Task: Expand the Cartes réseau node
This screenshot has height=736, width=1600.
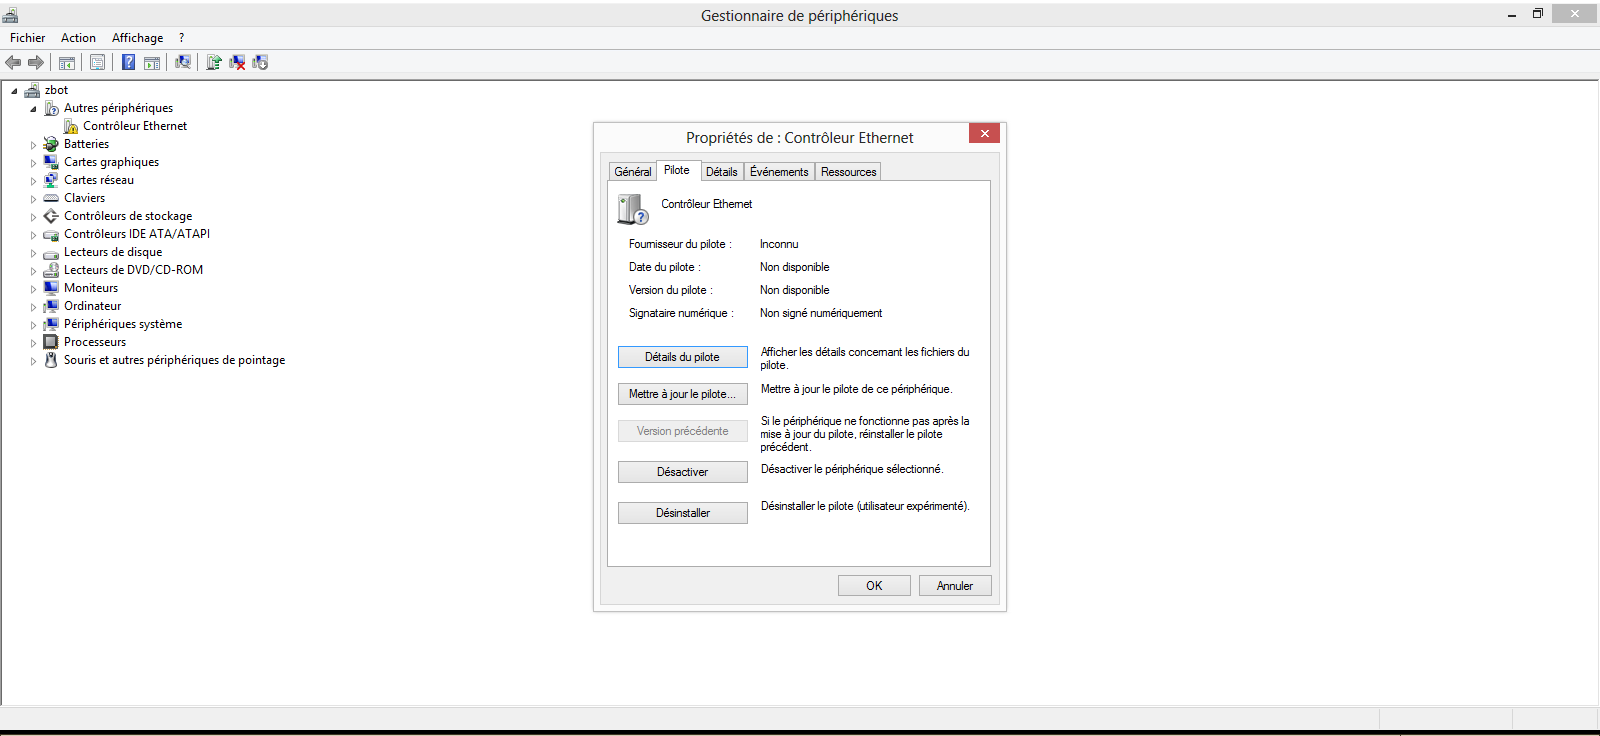Action: coord(33,181)
